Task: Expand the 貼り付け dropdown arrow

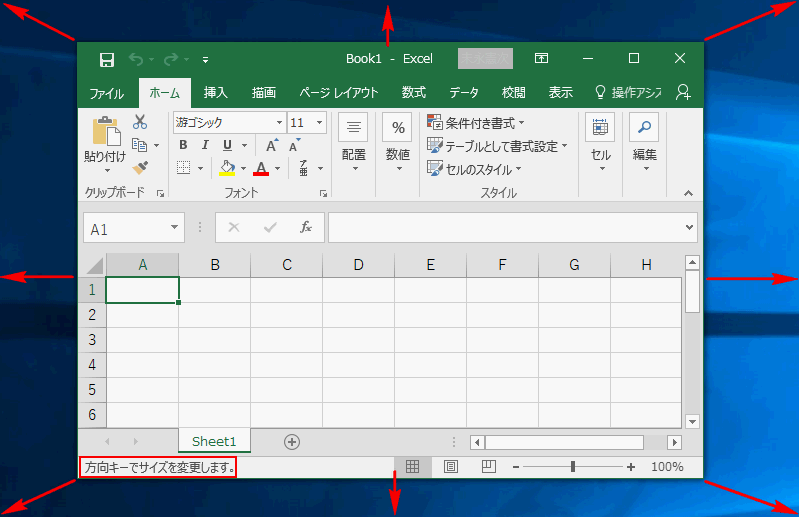Action: tap(107, 171)
